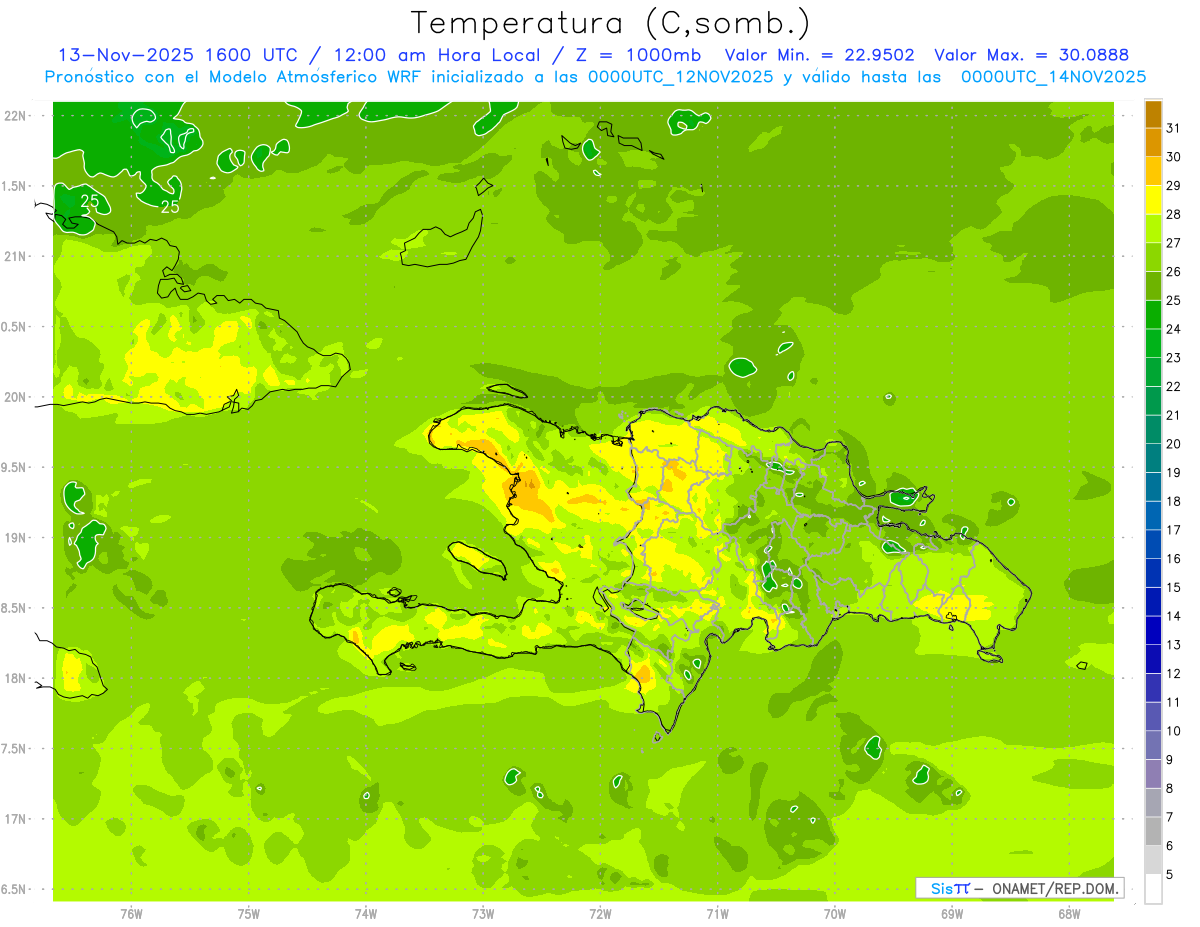
Task: Select the '13-Nov-2025 1600 UTC' timestamp text
Action: [x=177, y=56]
